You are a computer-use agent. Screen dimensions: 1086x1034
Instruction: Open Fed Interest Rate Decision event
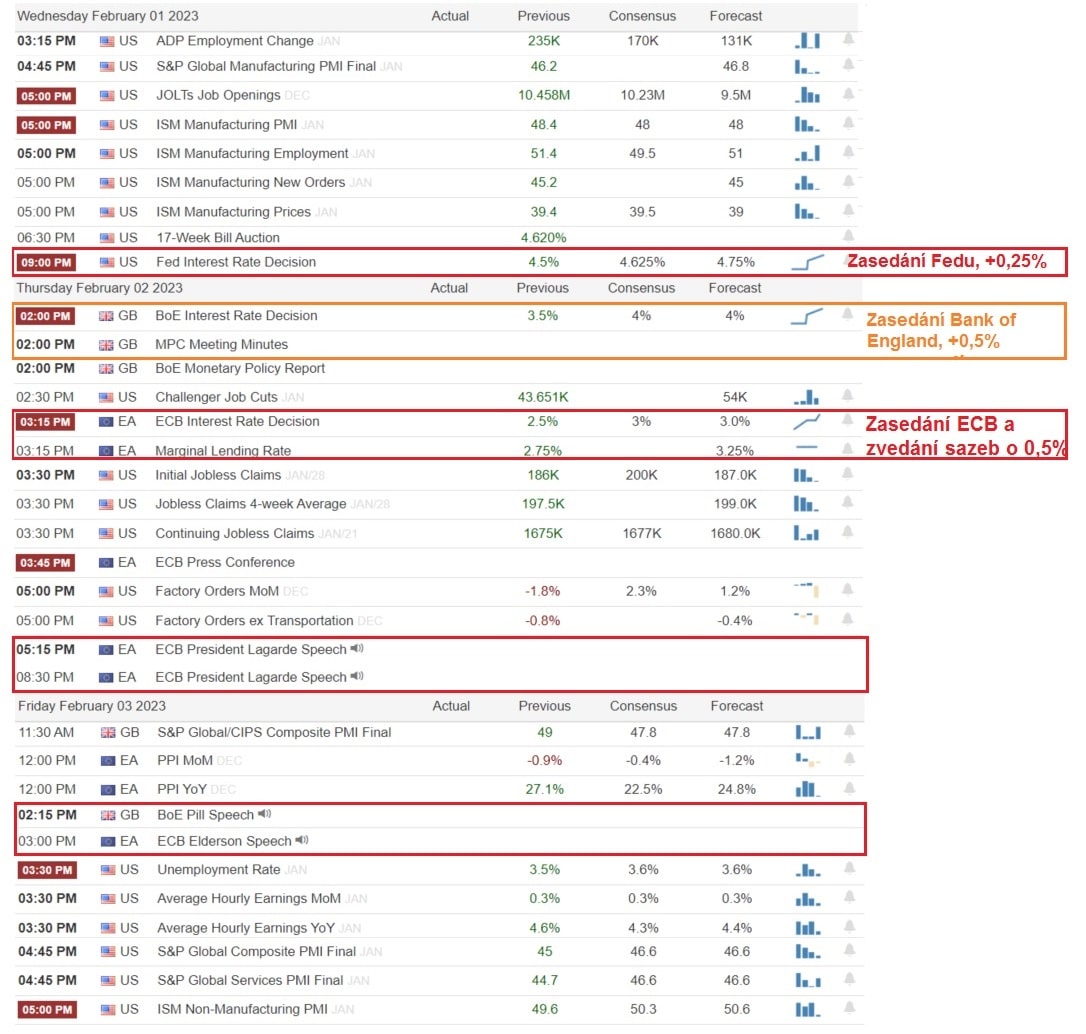click(x=236, y=262)
